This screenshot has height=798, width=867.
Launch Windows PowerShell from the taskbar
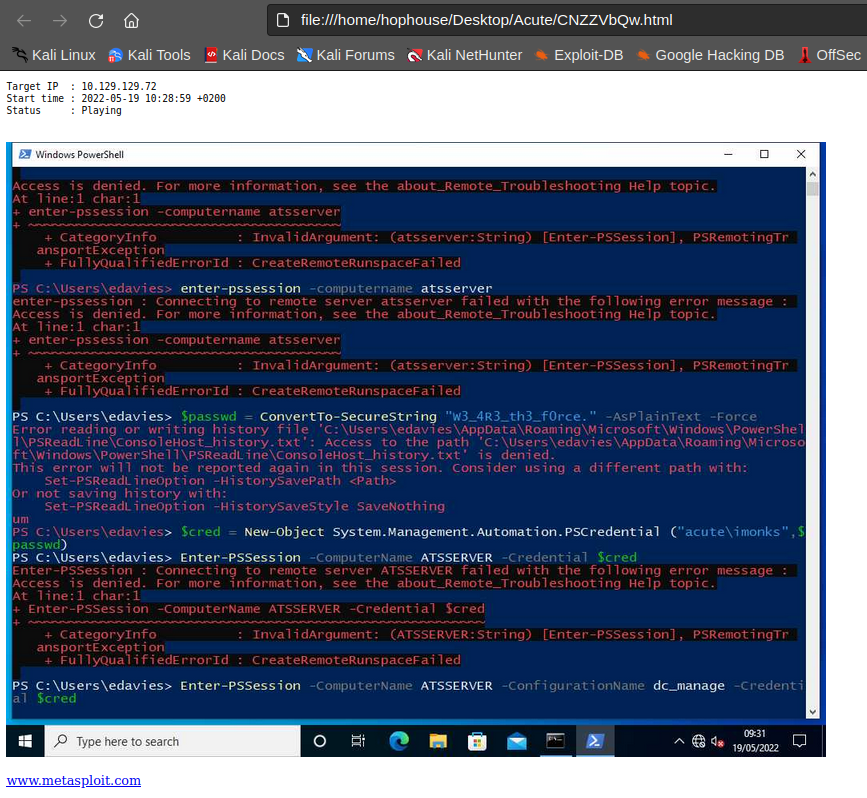(596, 740)
